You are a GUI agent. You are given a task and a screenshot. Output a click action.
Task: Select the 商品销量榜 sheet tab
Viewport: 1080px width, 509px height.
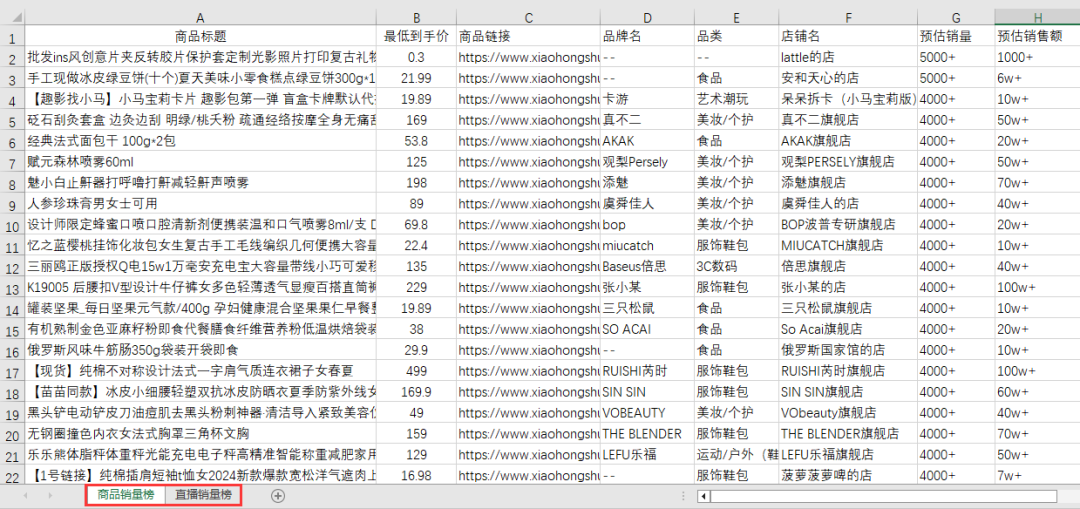point(125,495)
